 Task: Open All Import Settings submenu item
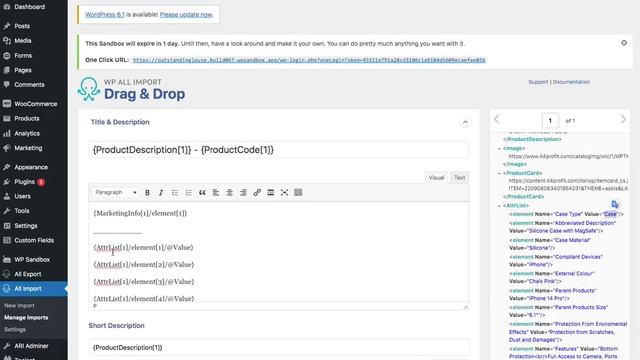[15, 329]
